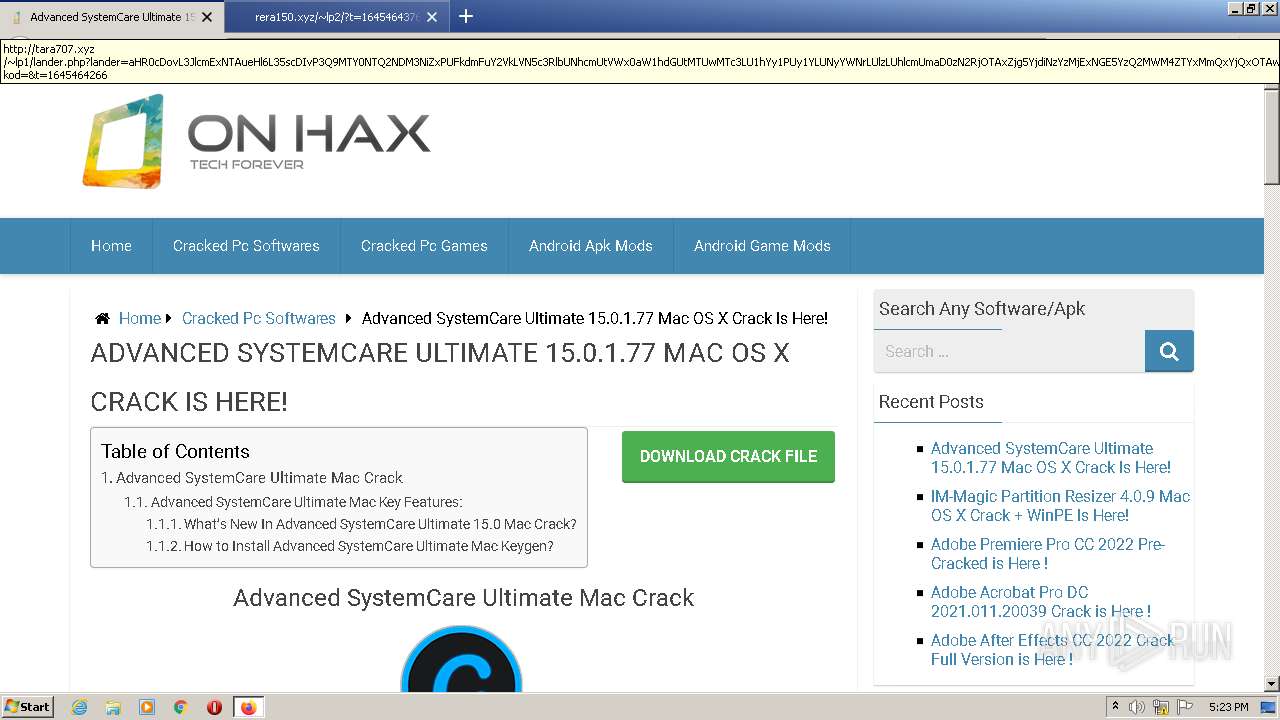1280x720 pixels.
Task: Open Cracked Pc Softwares menu
Action: click(x=246, y=246)
